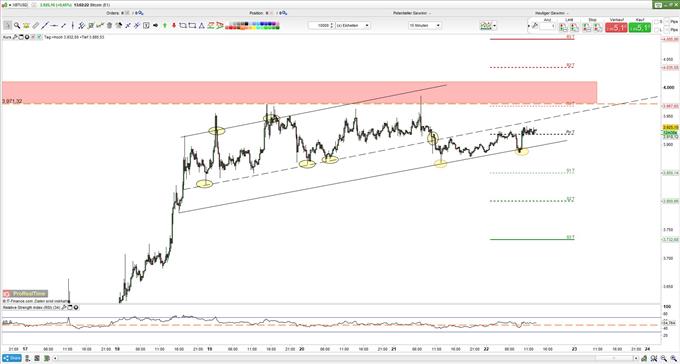The width and height of the screenshot is (680, 364).
Task: Pick the red color swatch
Action: click(232, 28)
